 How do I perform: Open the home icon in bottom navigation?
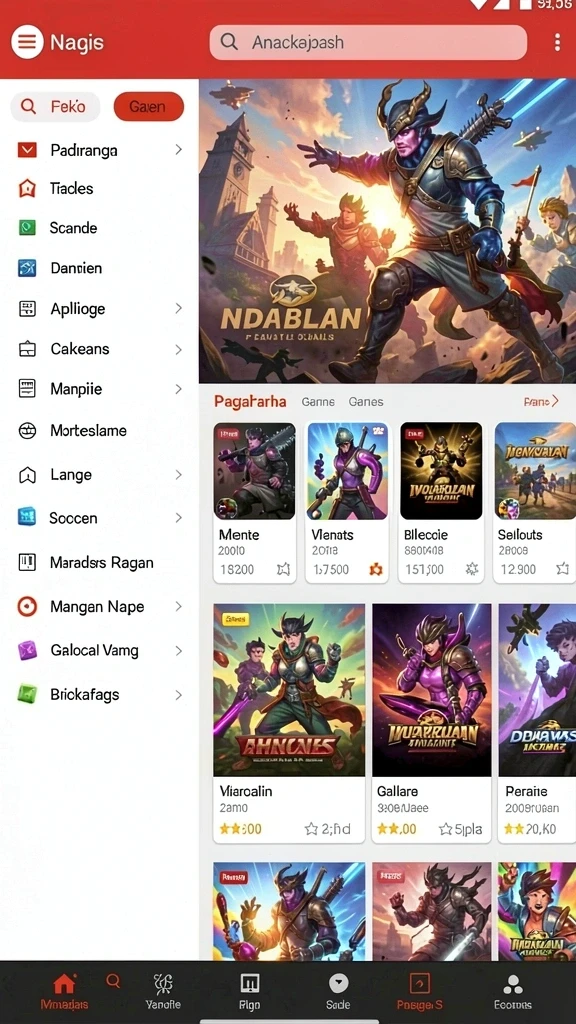click(x=64, y=983)
